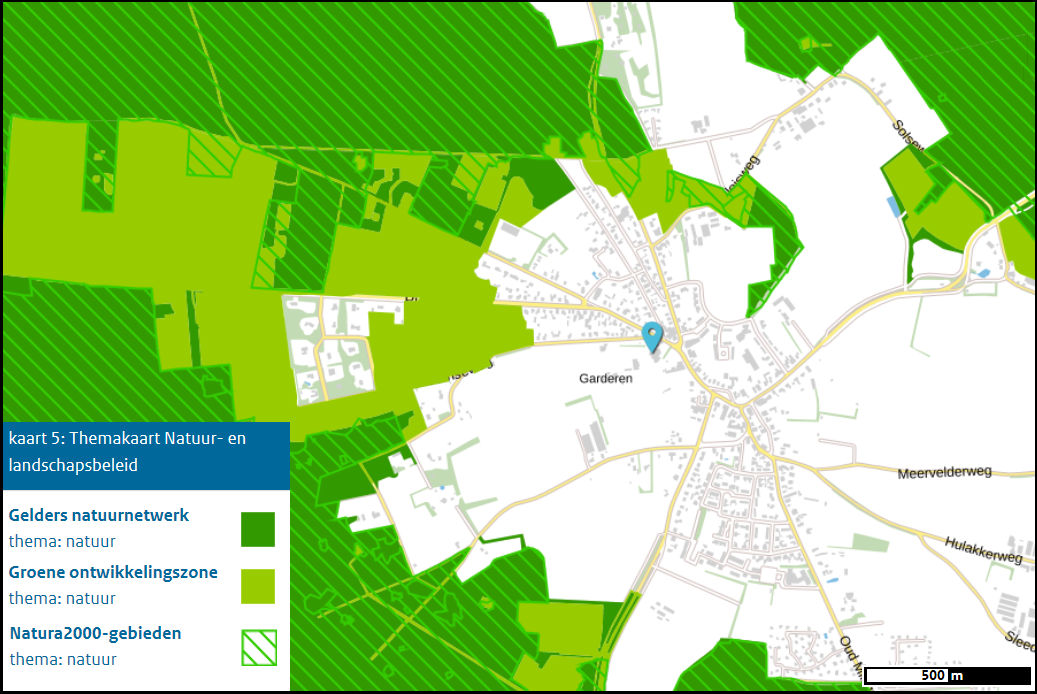Click the Hulakkerweg road label
Viewport: 1037px width, 694px height.
click(983, 552)
